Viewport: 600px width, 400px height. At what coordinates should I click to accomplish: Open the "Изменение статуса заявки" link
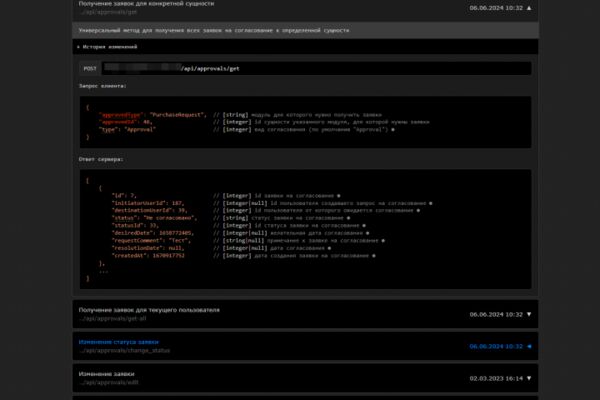[119, 342]
